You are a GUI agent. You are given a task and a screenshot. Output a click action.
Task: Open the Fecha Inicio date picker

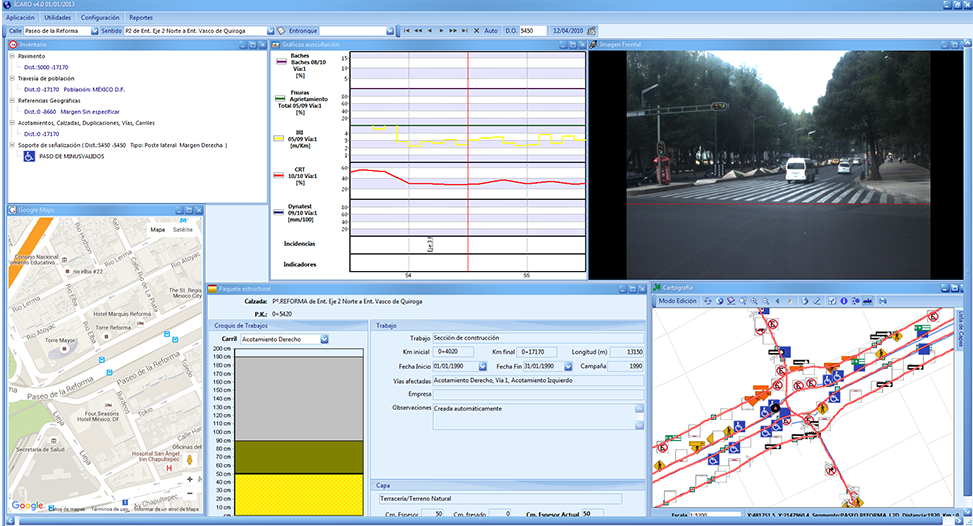[484, 366]
